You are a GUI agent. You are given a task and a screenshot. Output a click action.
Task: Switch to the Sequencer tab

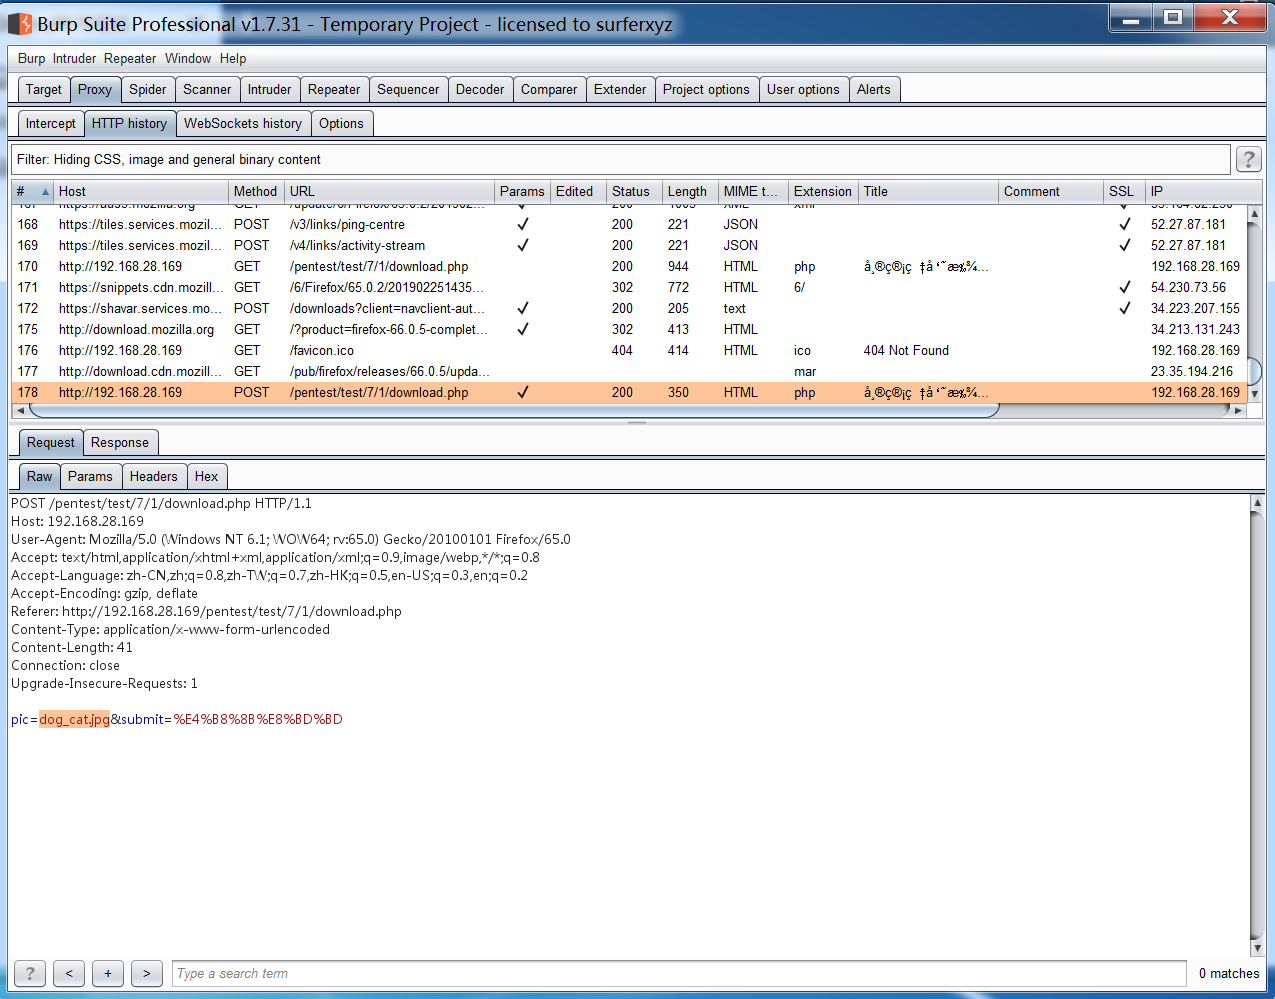tap(408, 89)
